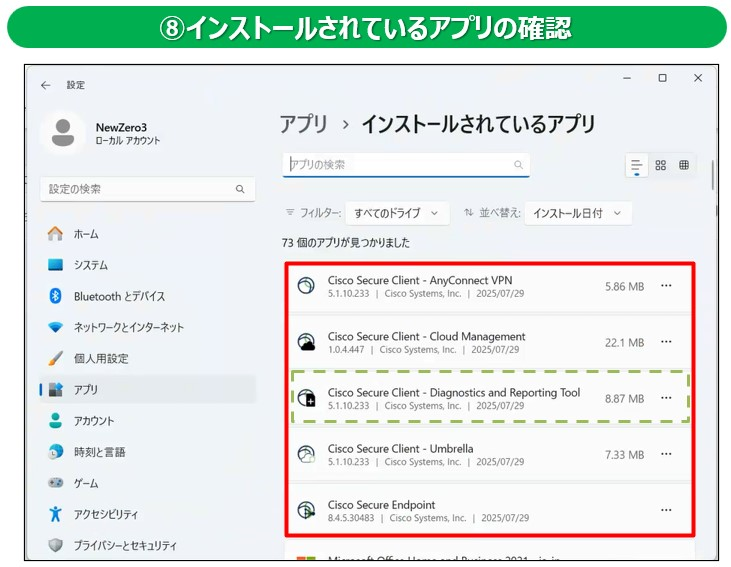Open システム settings category

[x=148, y=265]
